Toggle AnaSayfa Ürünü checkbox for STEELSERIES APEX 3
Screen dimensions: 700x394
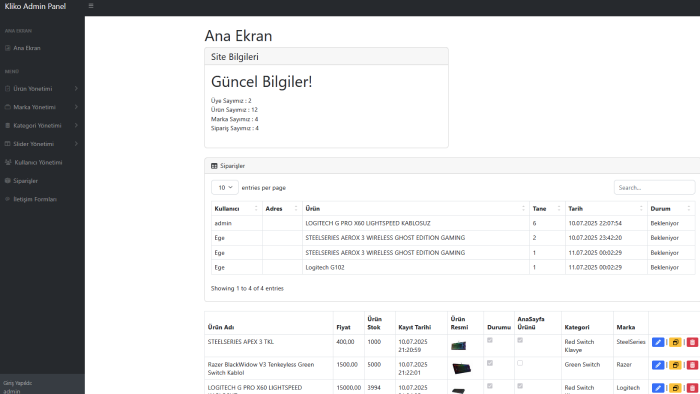pyautogui.click(x=520, y=340)
